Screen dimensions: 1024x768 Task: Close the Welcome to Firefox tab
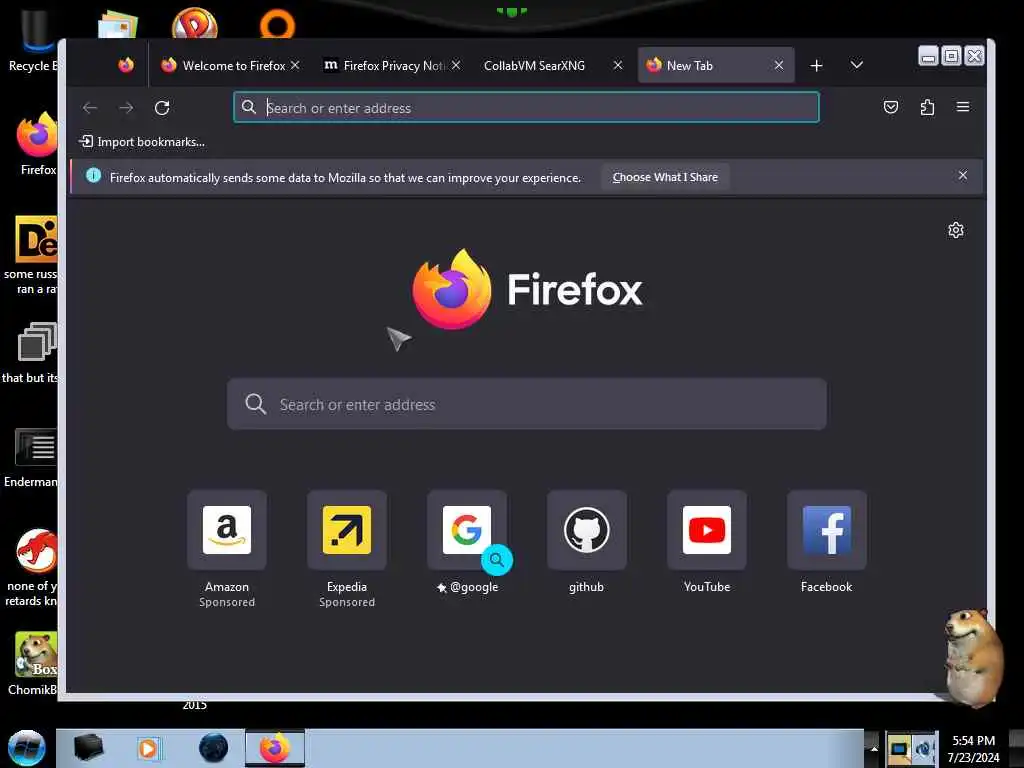(x=295, y=65)
